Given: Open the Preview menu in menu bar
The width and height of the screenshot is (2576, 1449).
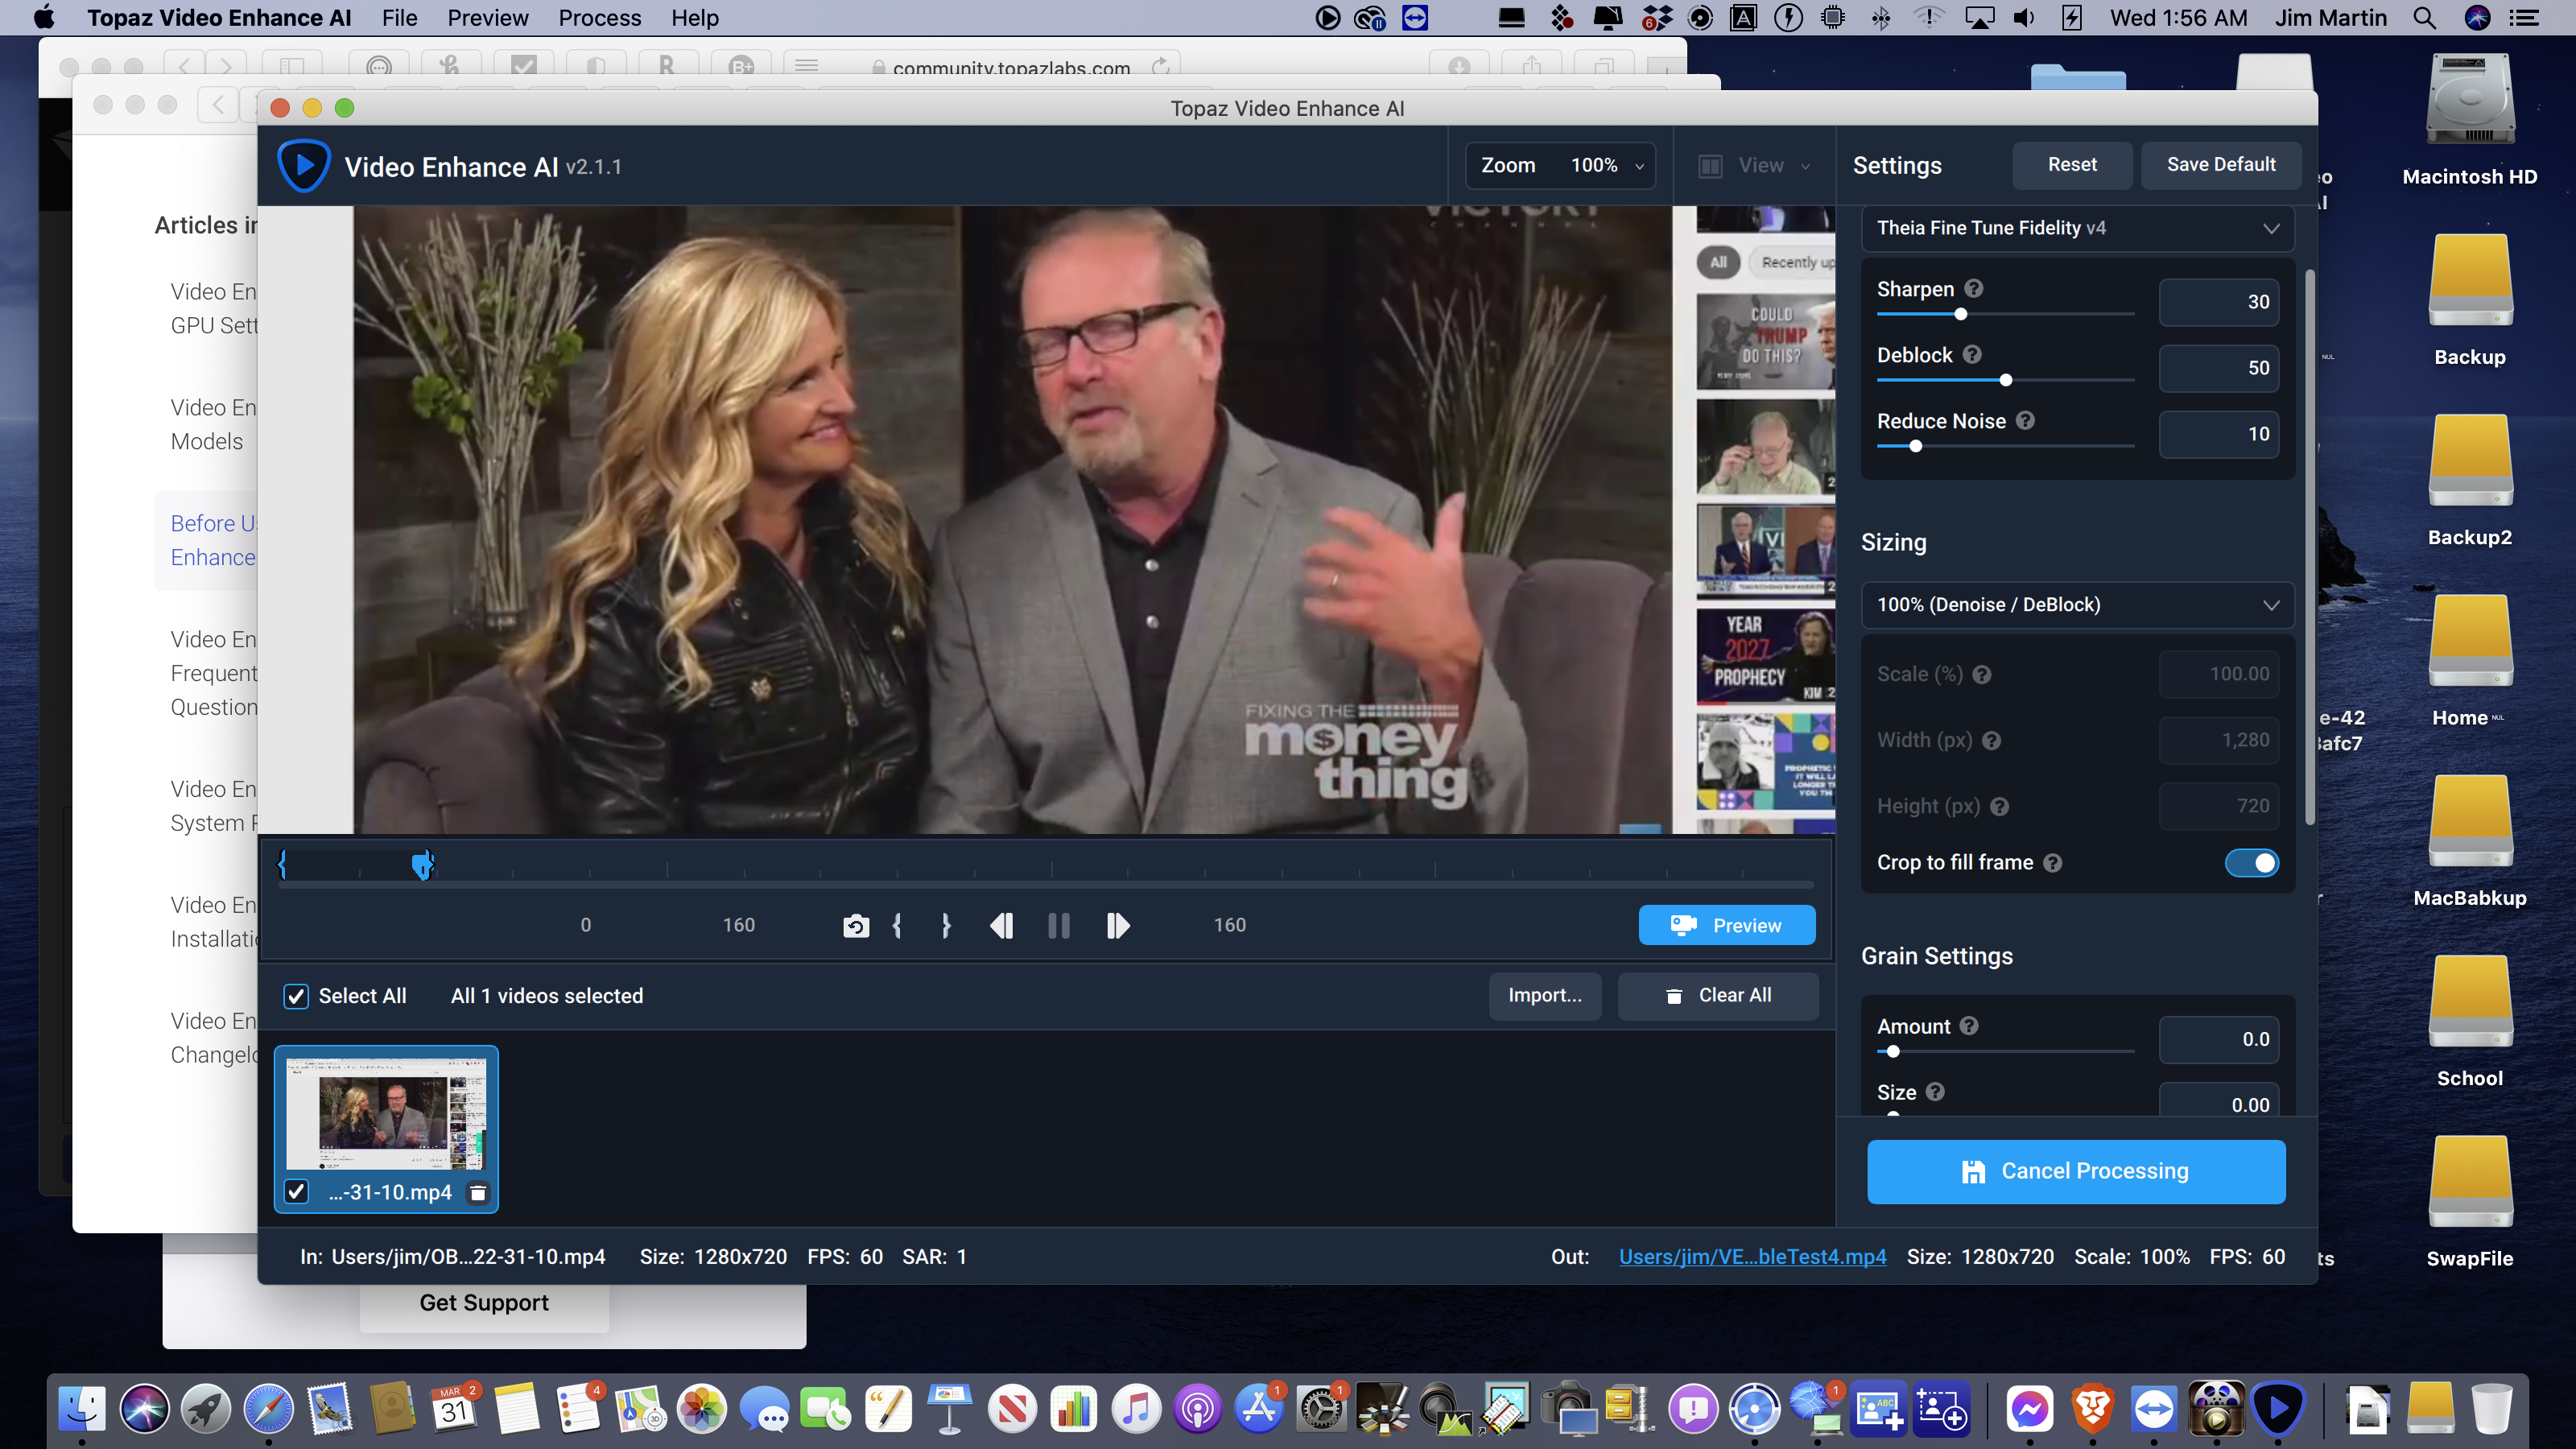Looking at the screenshot, I should [487, 18].
